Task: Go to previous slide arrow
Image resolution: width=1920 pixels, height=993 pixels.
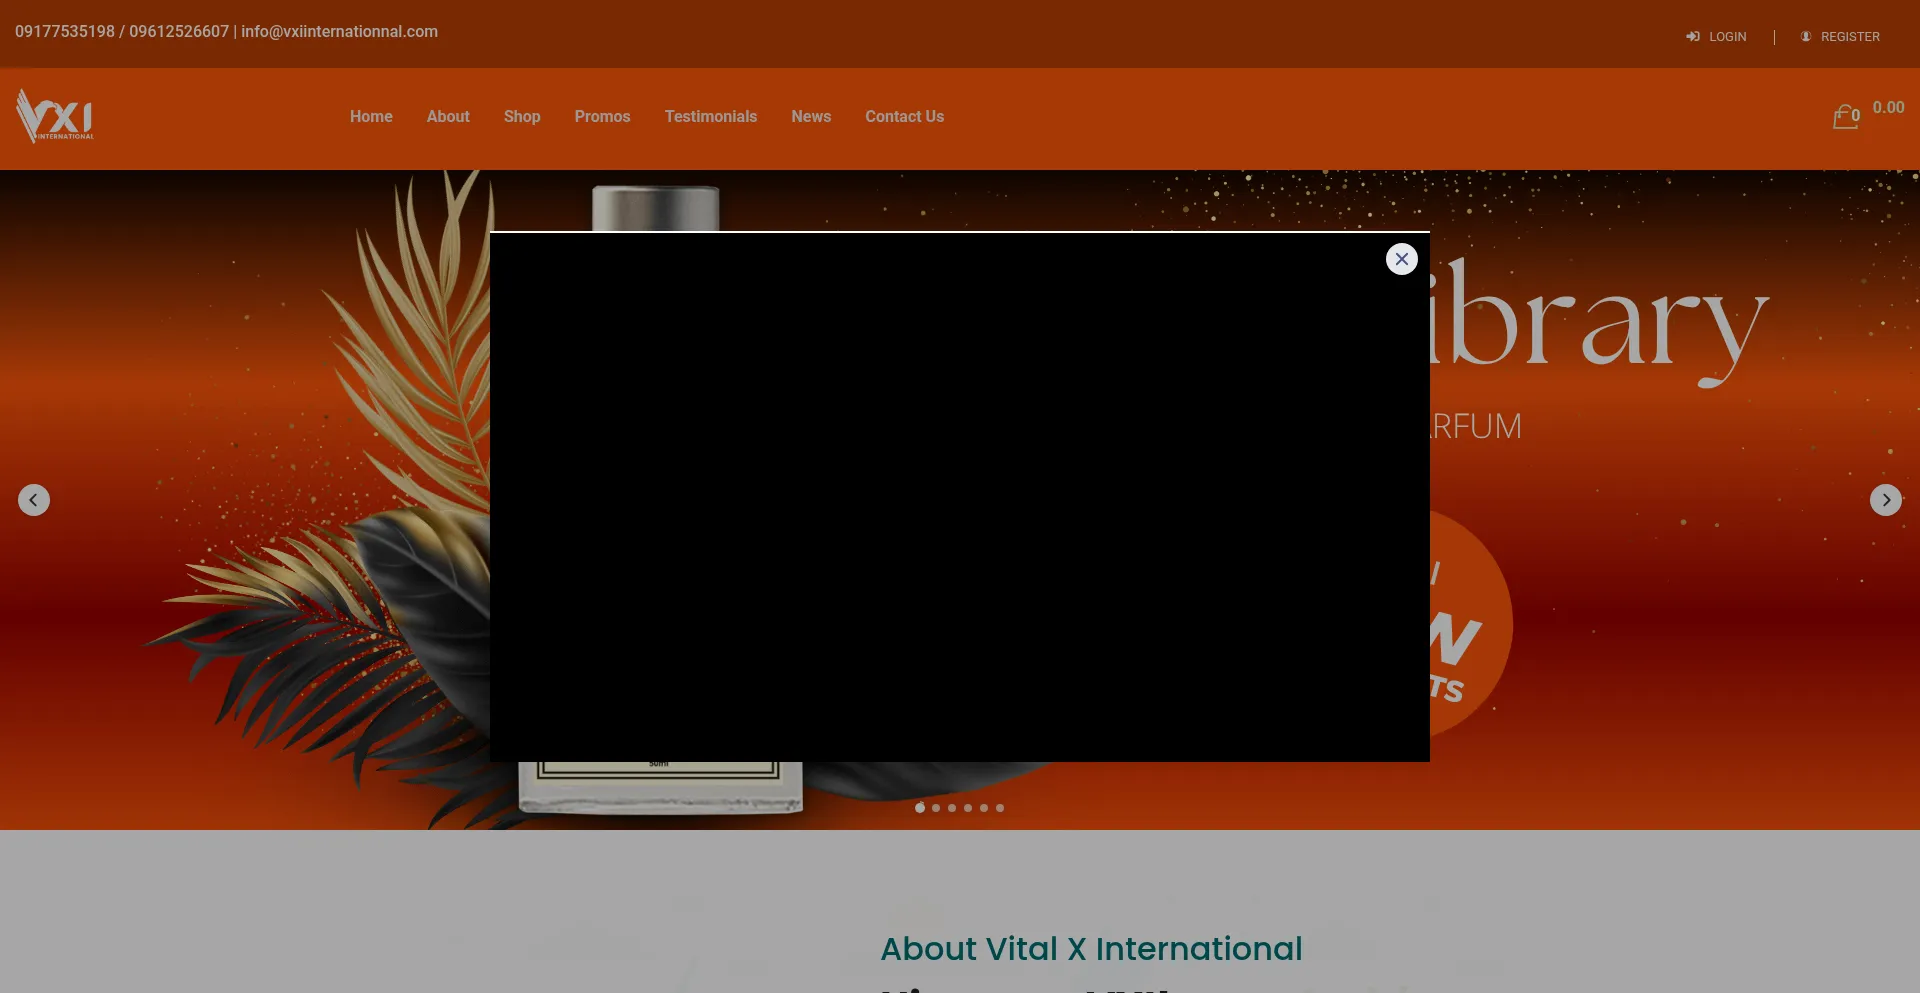Action: [x=34, y=500]
